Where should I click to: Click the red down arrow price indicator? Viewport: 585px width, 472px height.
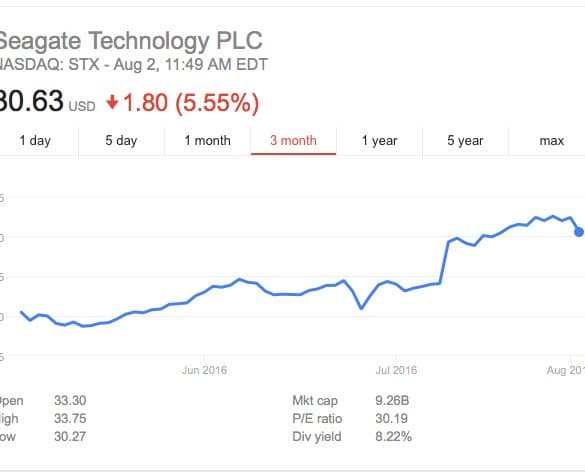[x=112, y=102]
